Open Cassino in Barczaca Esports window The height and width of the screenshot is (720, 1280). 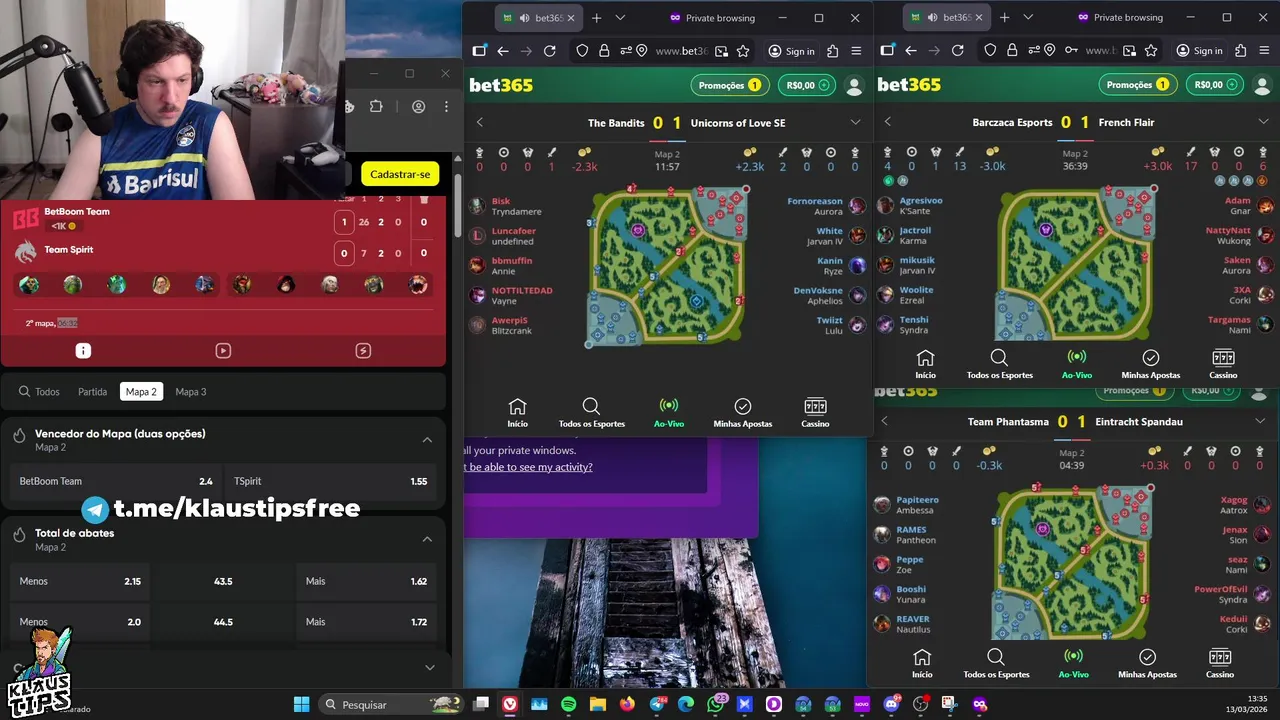click(1223, 364)
